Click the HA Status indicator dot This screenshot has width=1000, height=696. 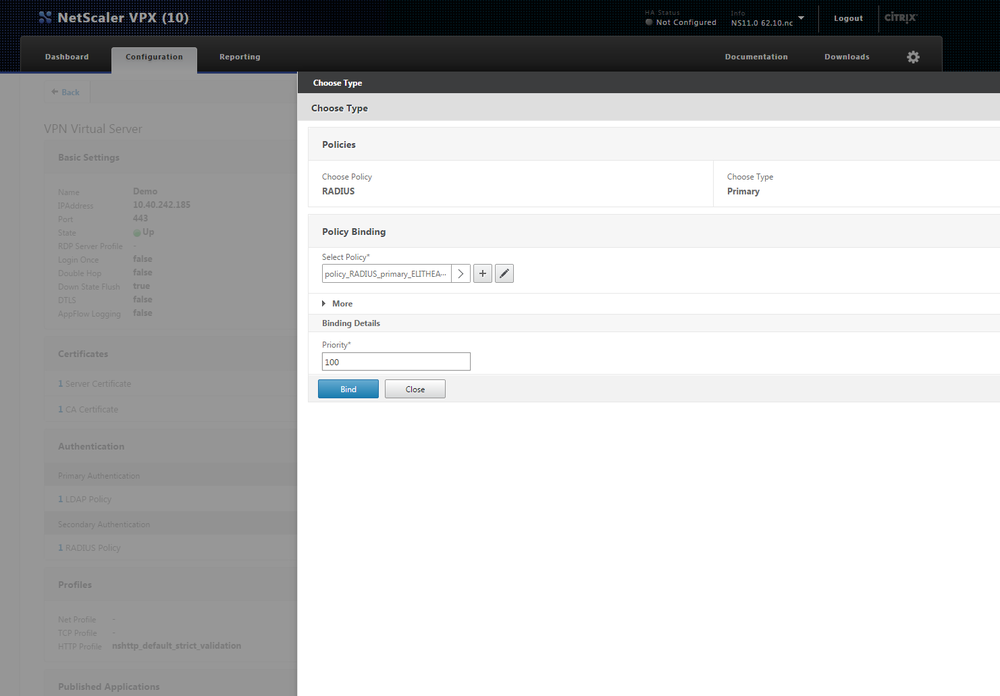pos(649,22)
